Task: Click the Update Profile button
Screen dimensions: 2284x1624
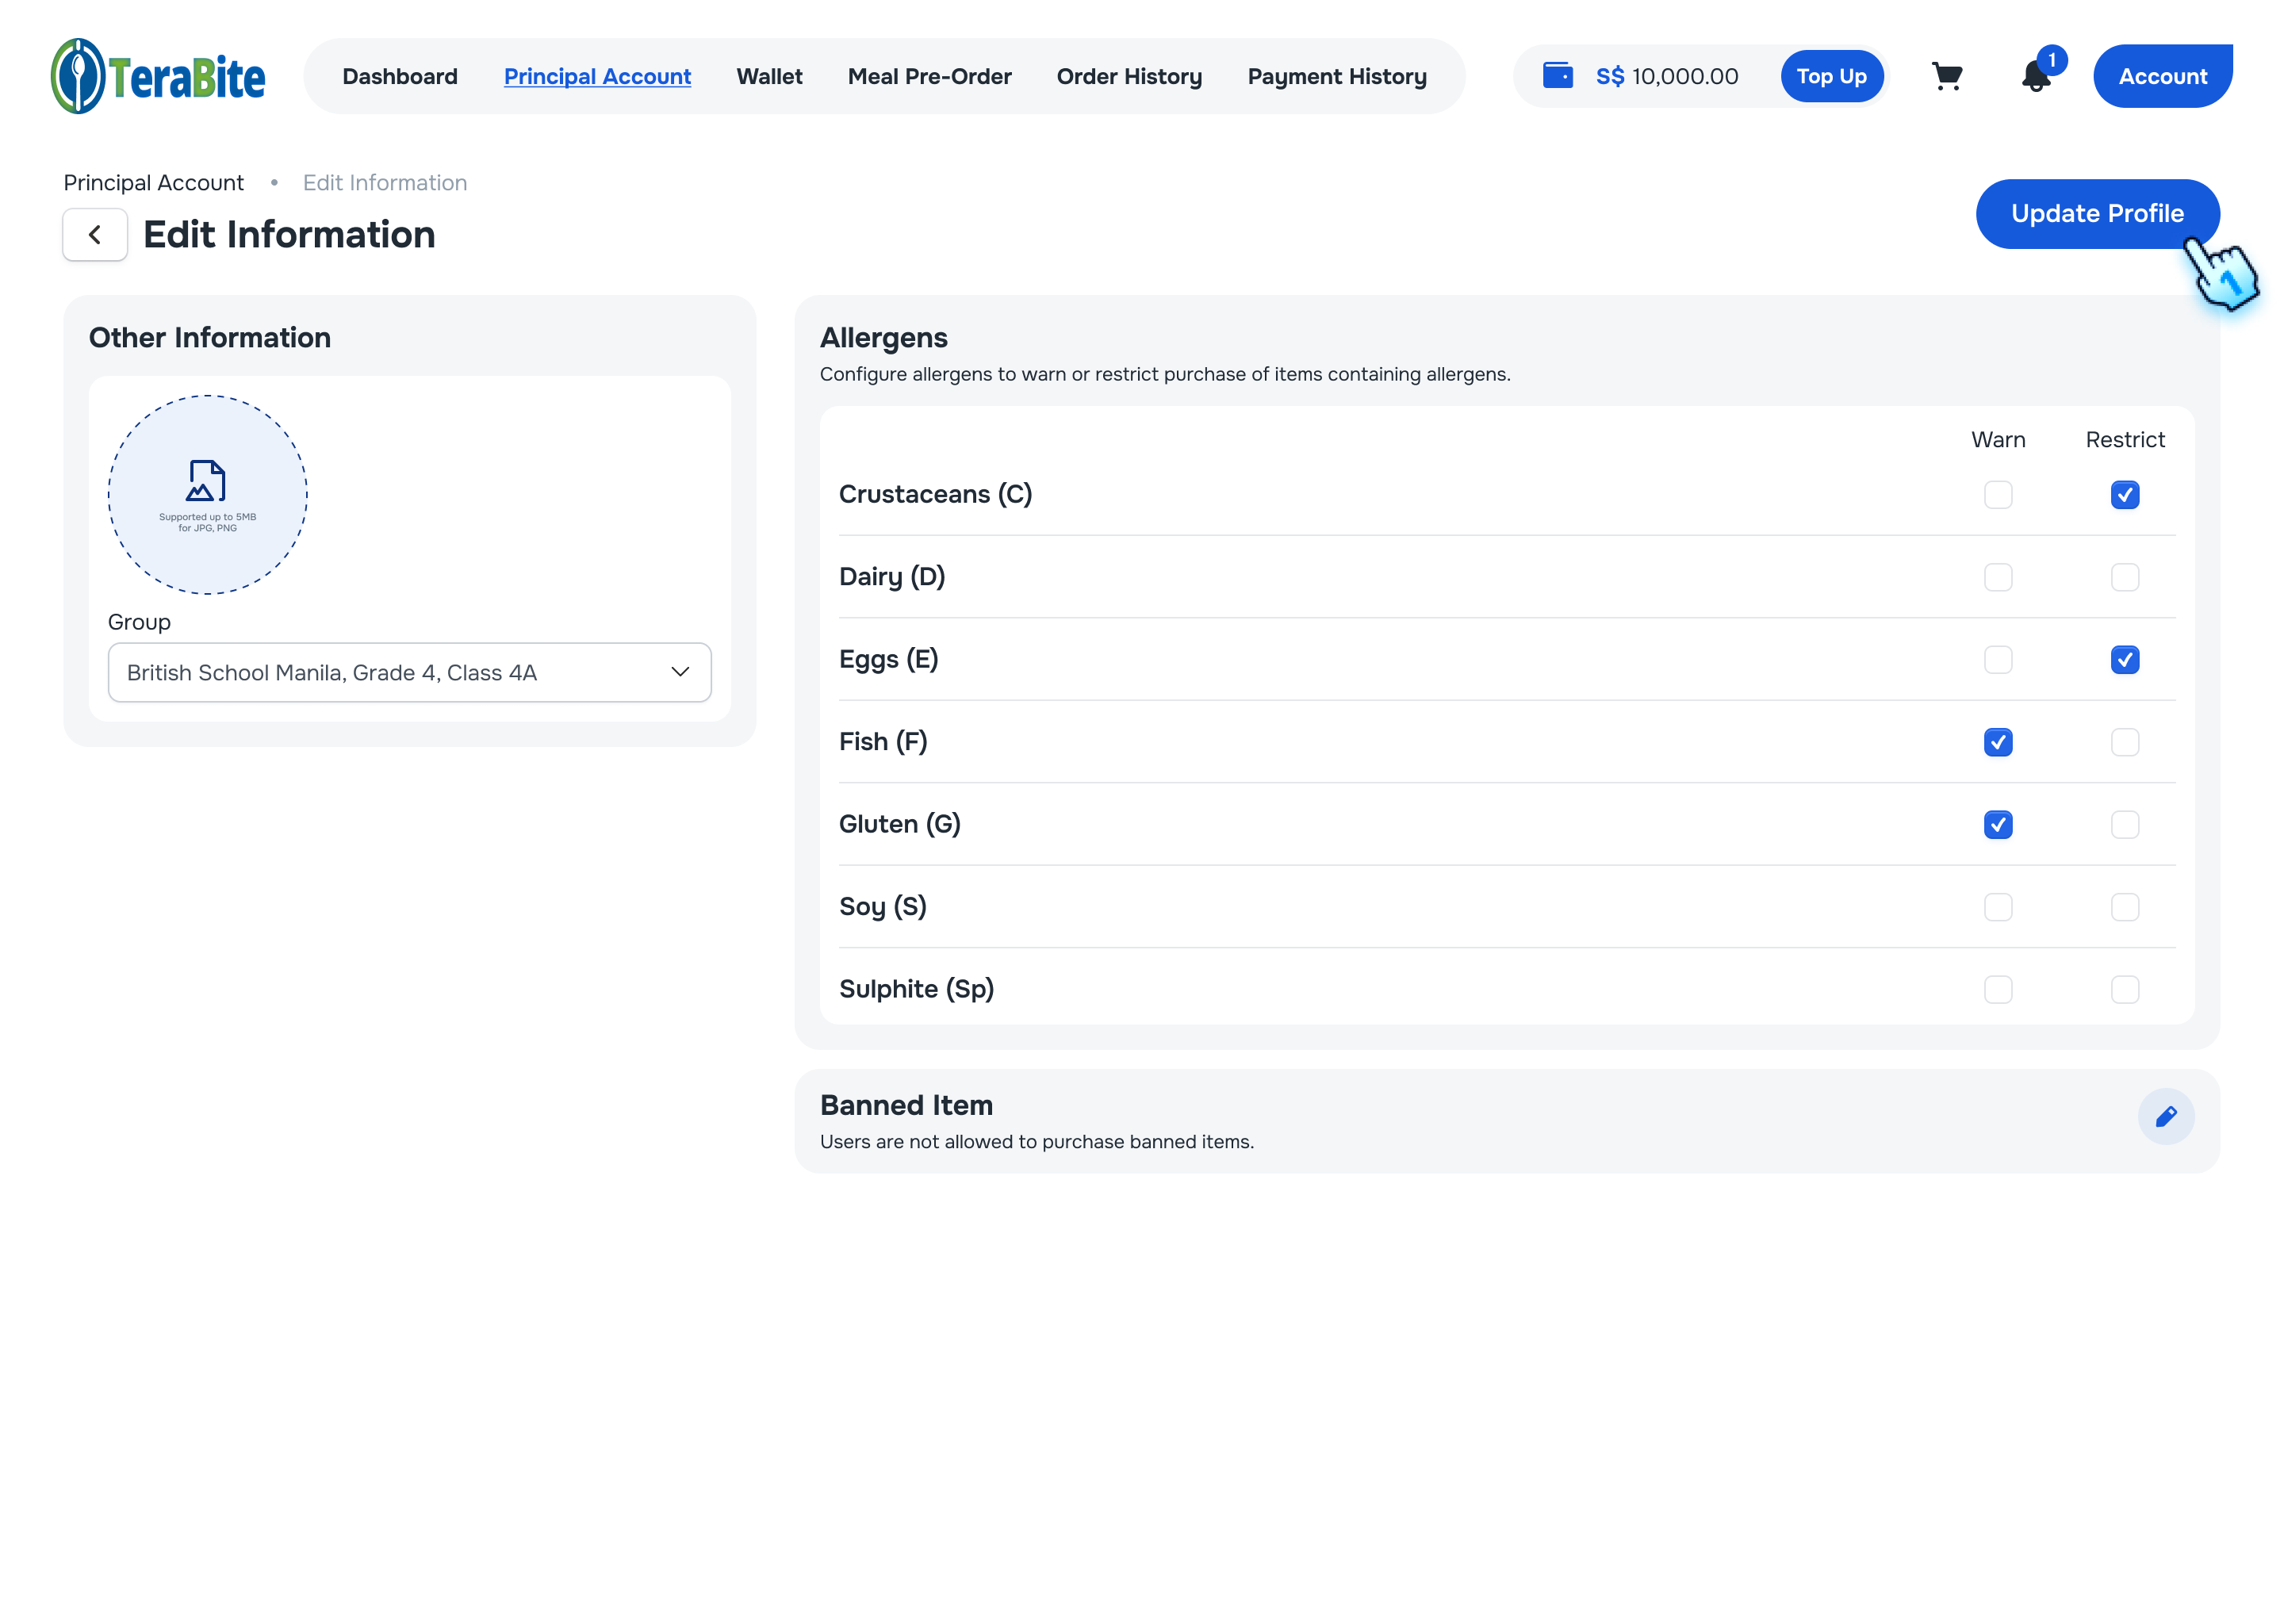Action: (2096, 214)
